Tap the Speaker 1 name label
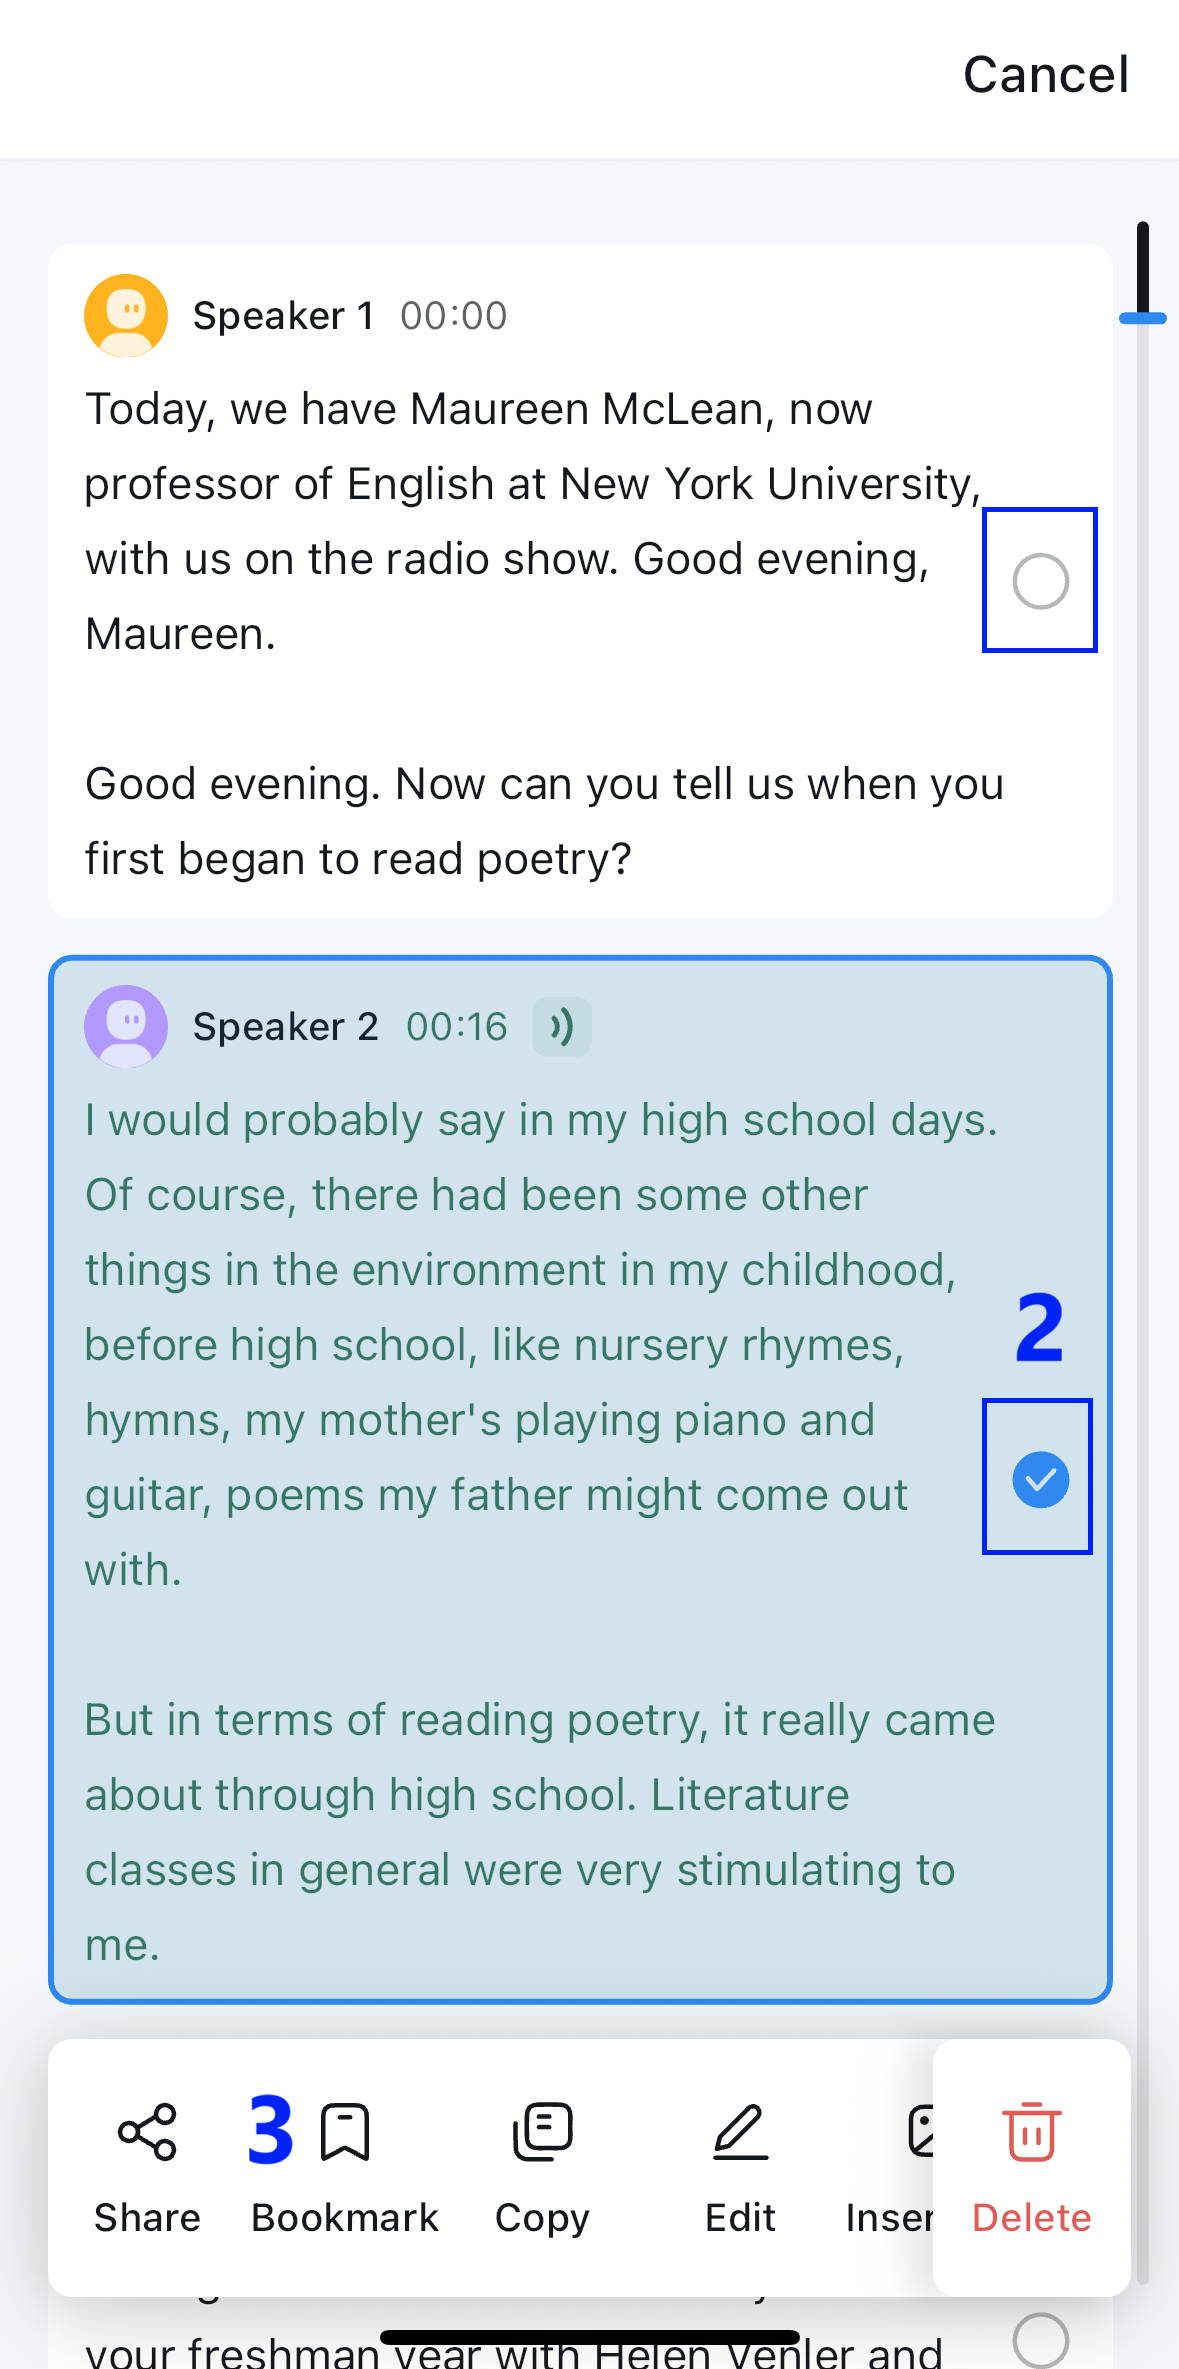1179x2369 pixels. (284, 316)
